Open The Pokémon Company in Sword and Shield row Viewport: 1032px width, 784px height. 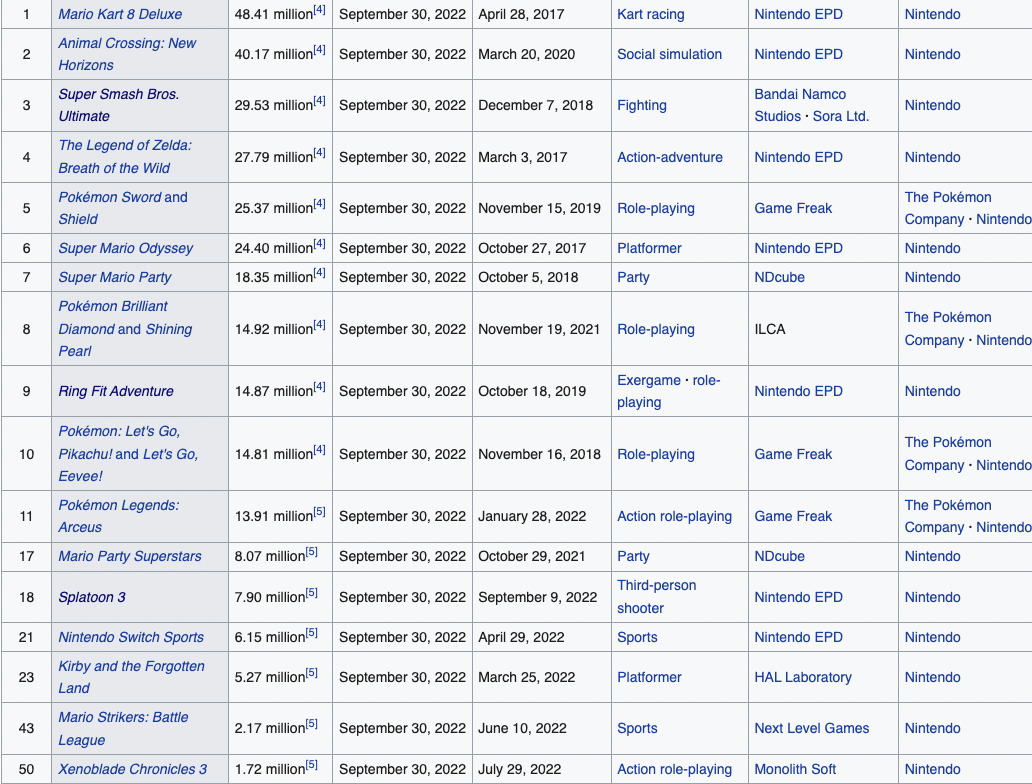[948, 208]
